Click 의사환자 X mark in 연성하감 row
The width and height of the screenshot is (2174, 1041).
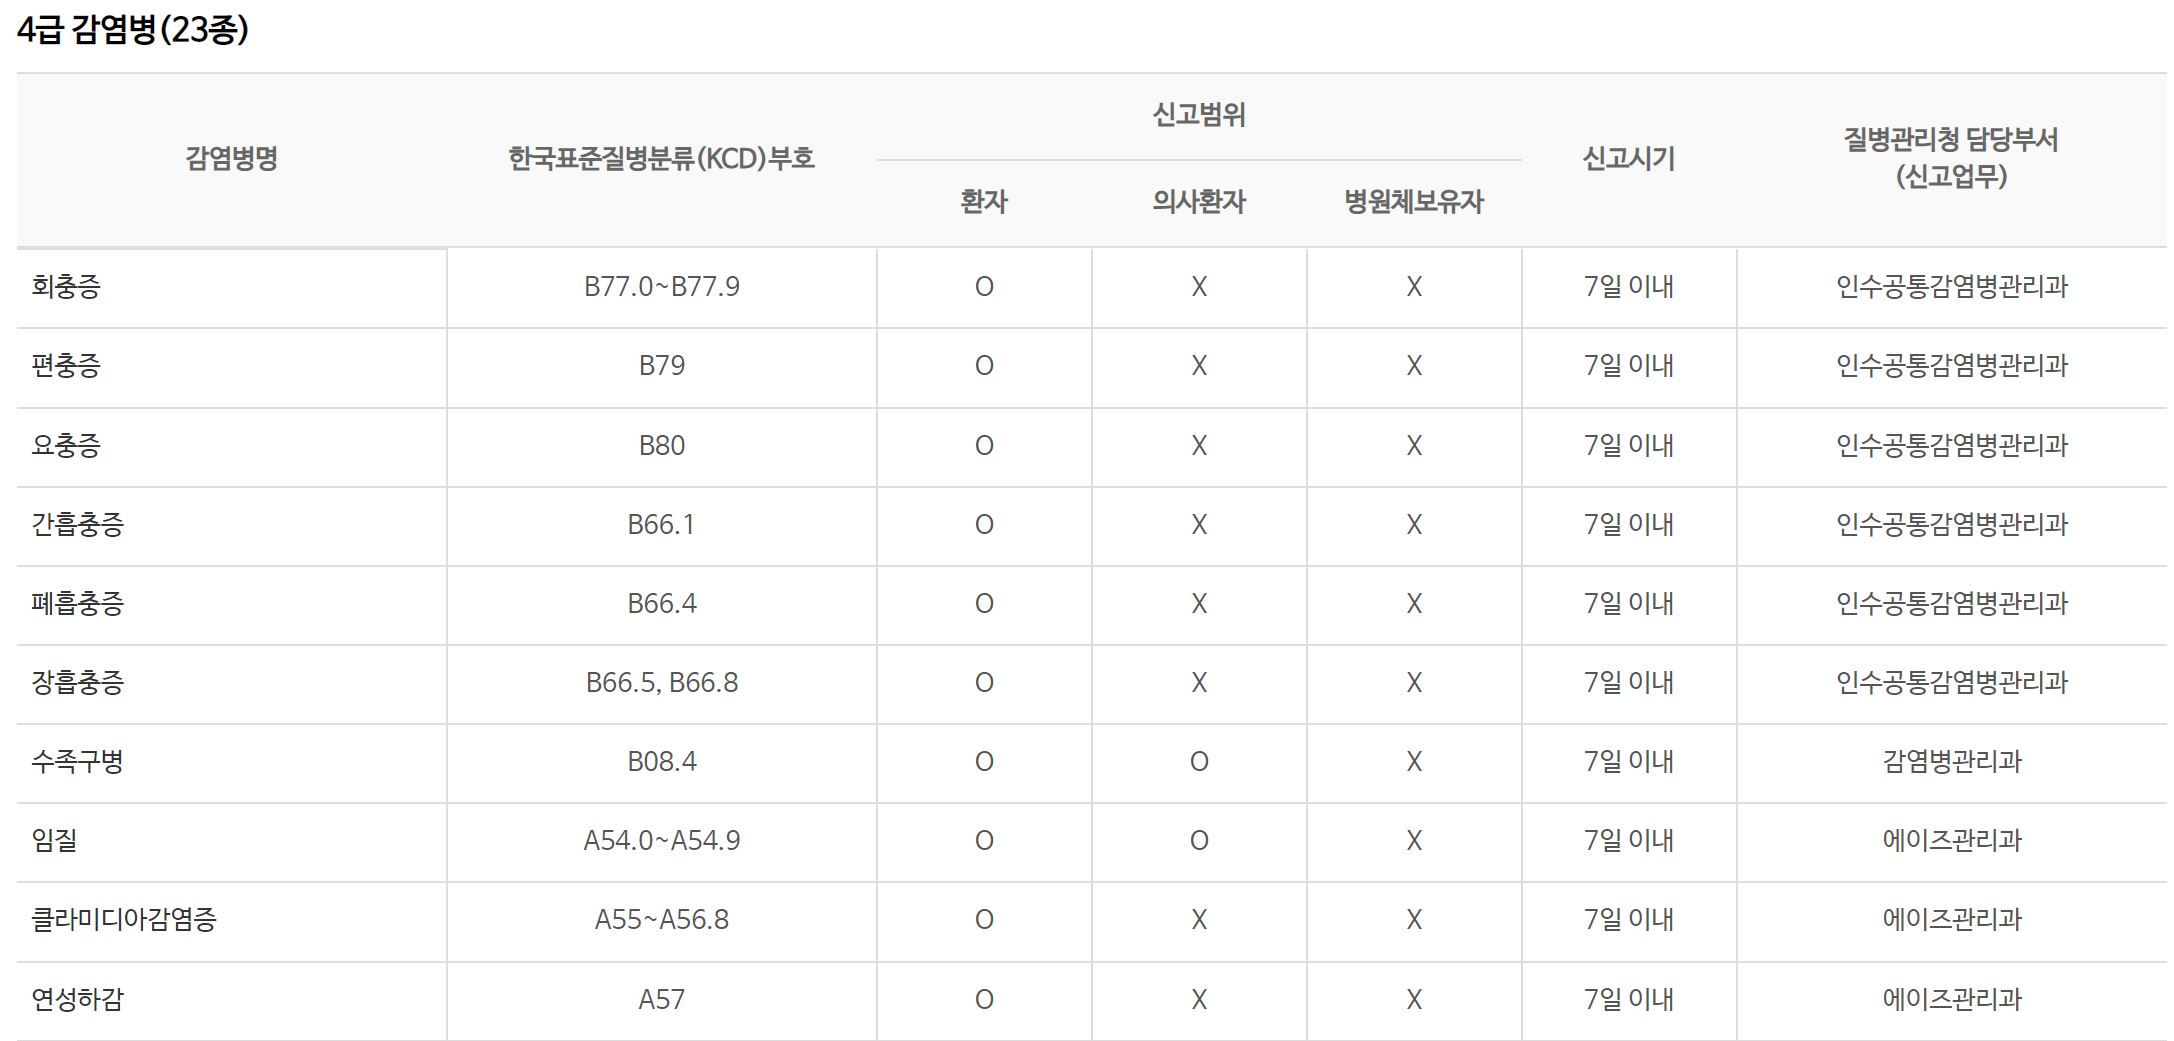click(1199, 1000)
